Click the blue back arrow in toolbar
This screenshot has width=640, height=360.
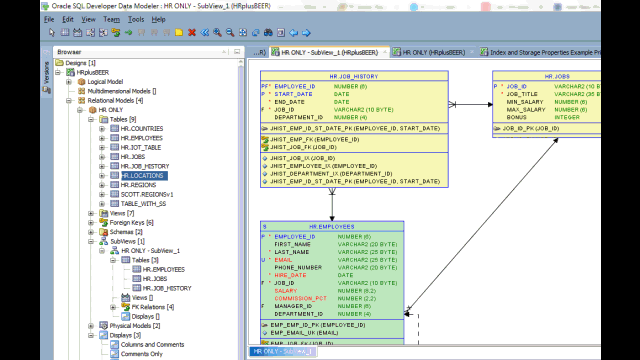click(293, 33)
